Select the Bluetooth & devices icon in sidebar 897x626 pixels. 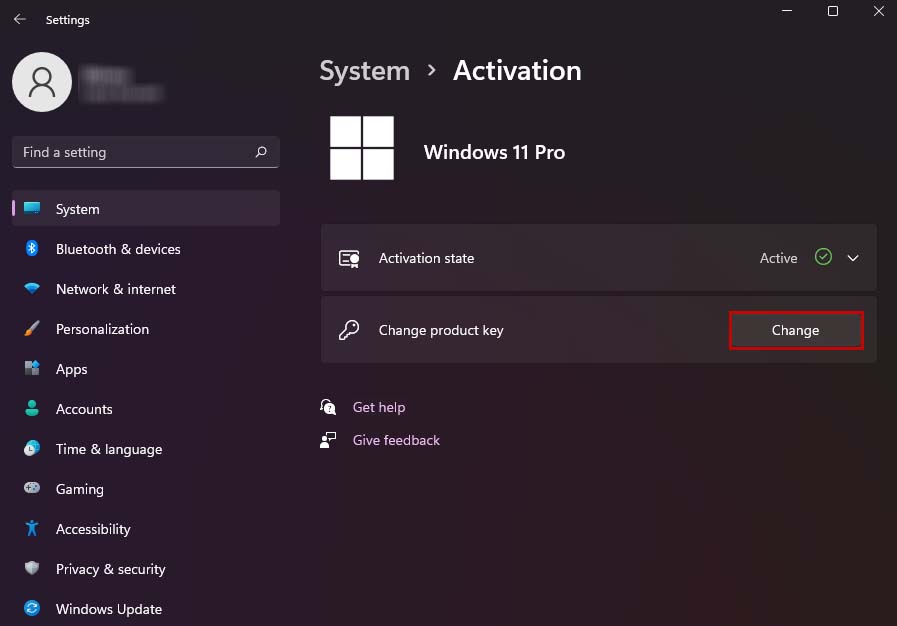31,249
